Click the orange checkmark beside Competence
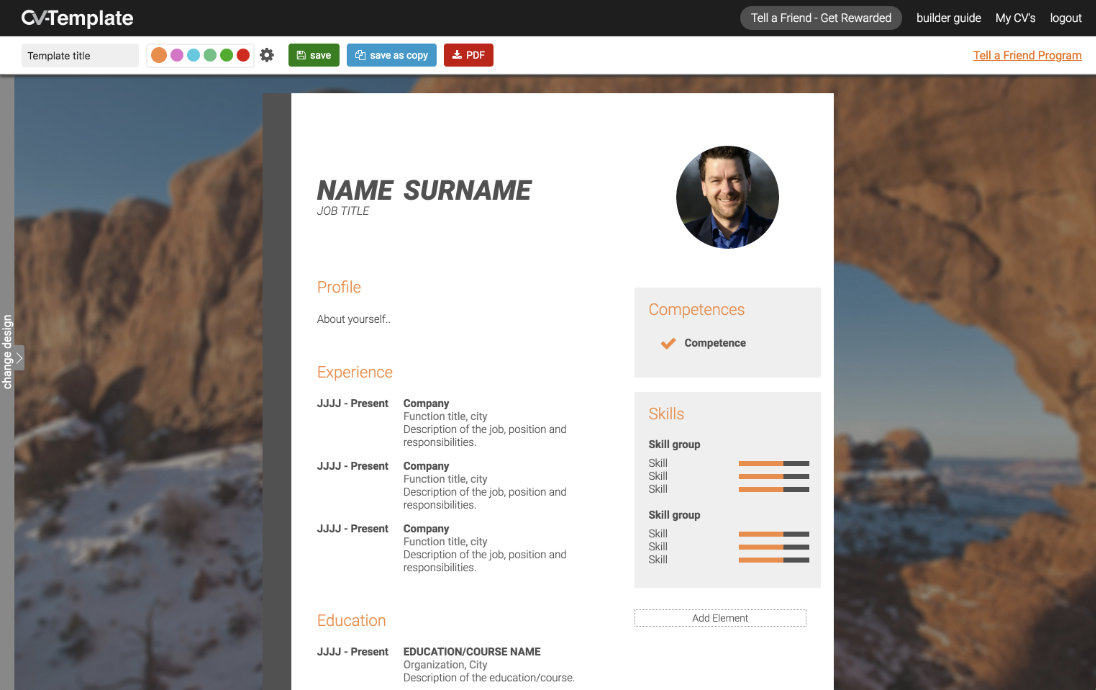 (x=668, y=343)
